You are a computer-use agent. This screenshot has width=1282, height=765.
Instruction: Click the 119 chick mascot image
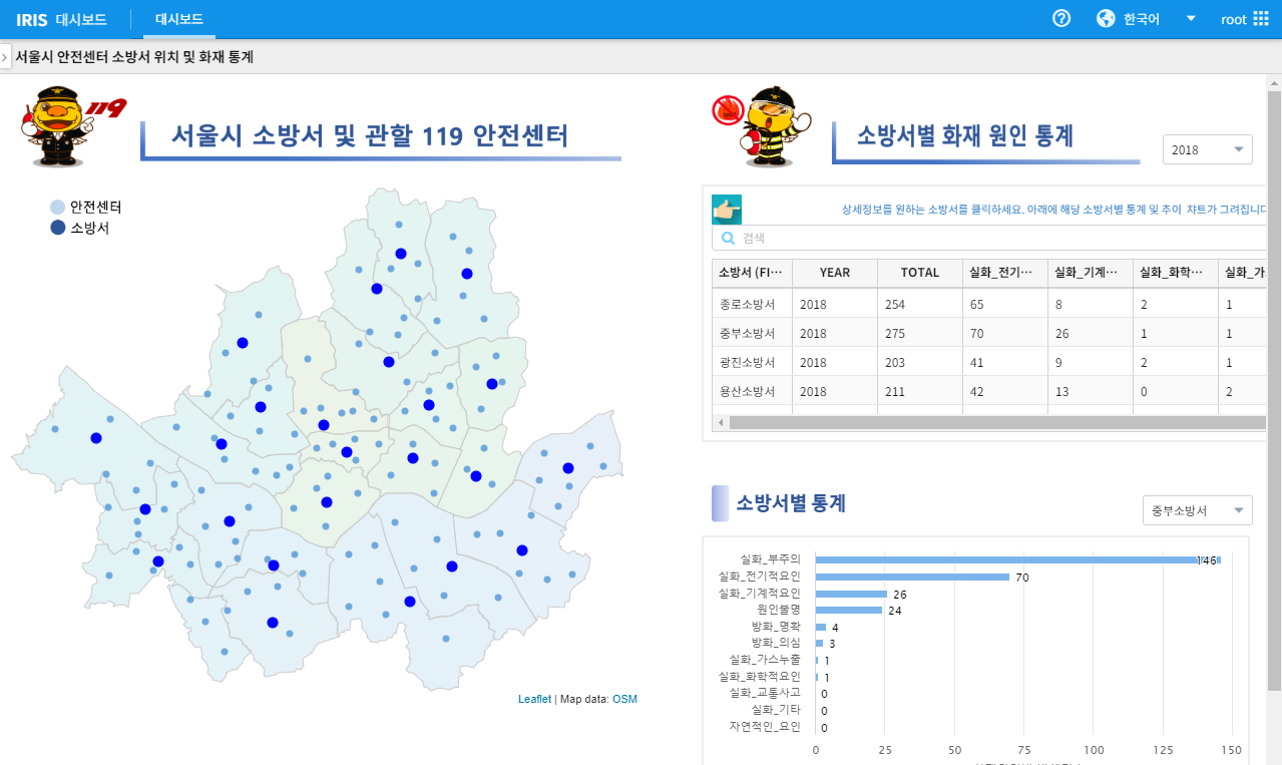point(72,125)
